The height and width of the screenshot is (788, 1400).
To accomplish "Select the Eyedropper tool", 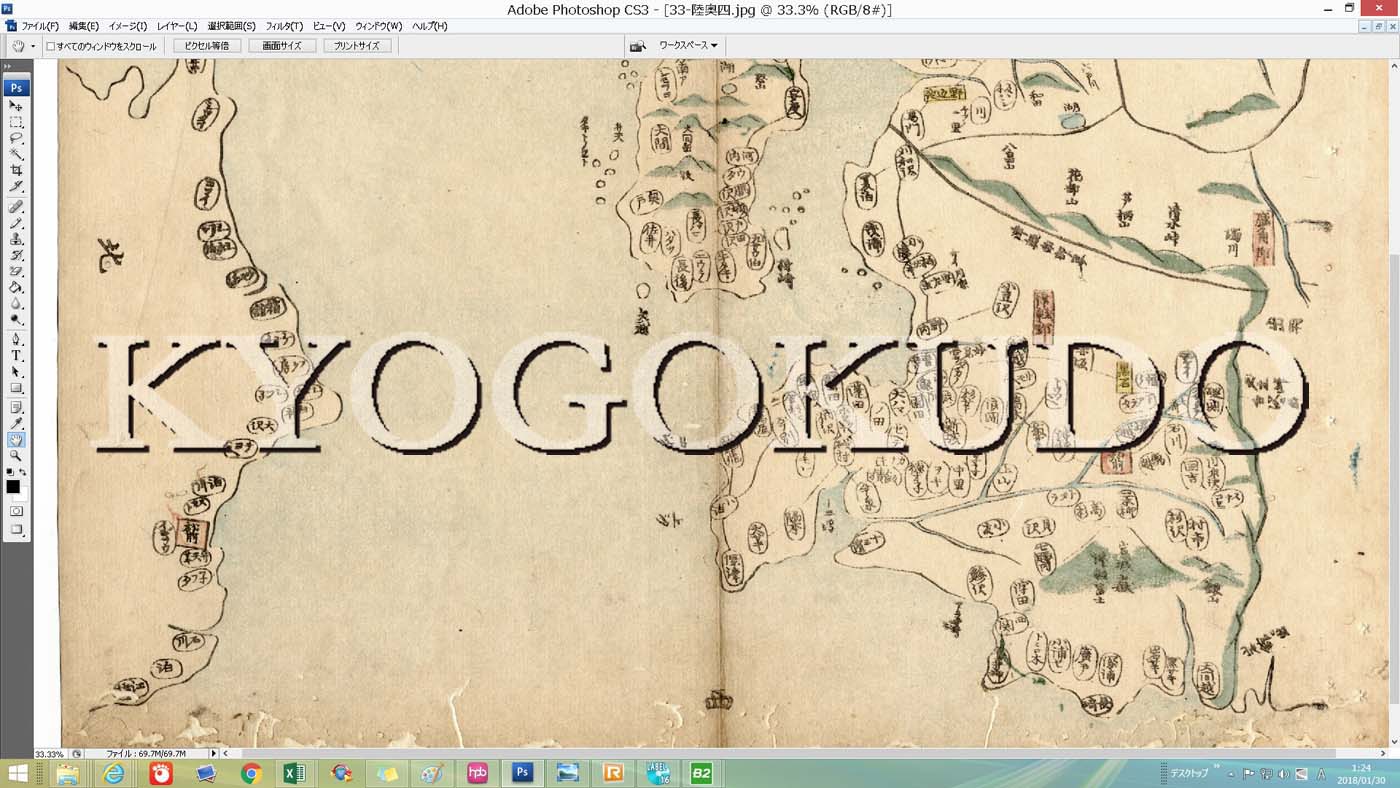I will [x=16, y=423].
